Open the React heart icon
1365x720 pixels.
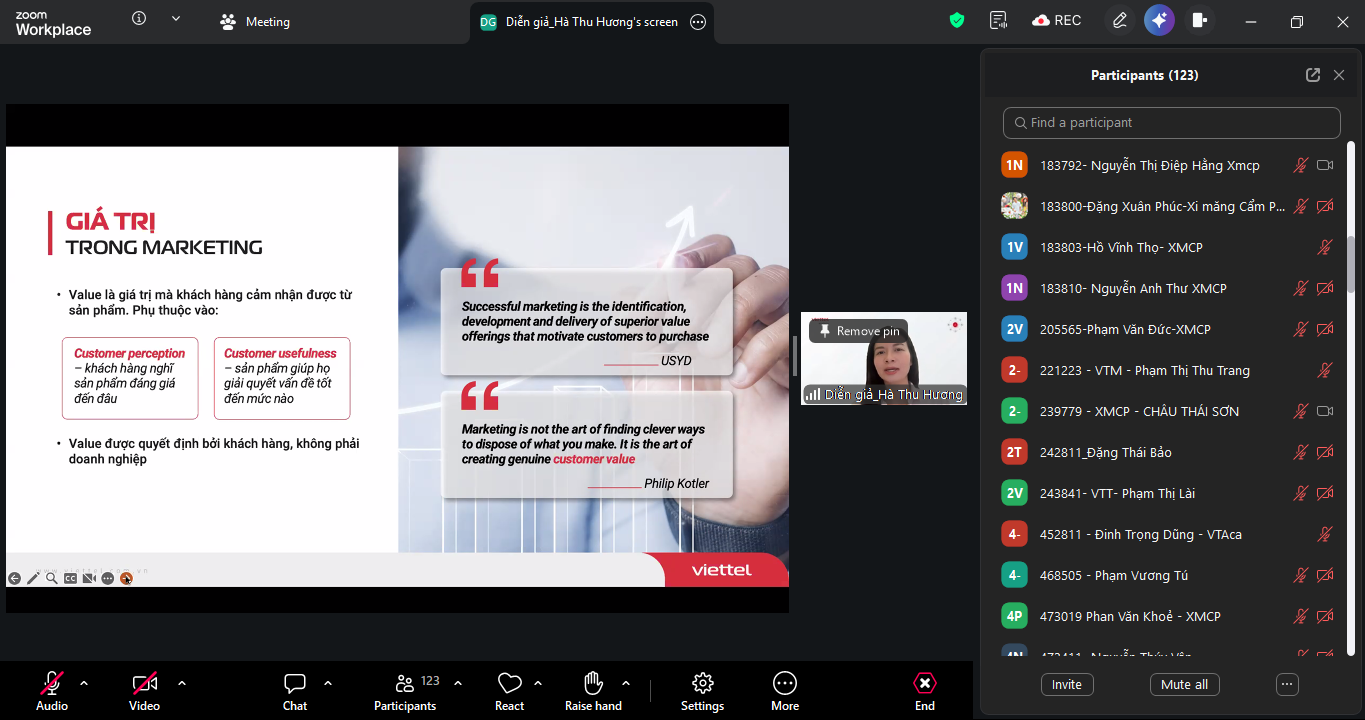[509, 684]
